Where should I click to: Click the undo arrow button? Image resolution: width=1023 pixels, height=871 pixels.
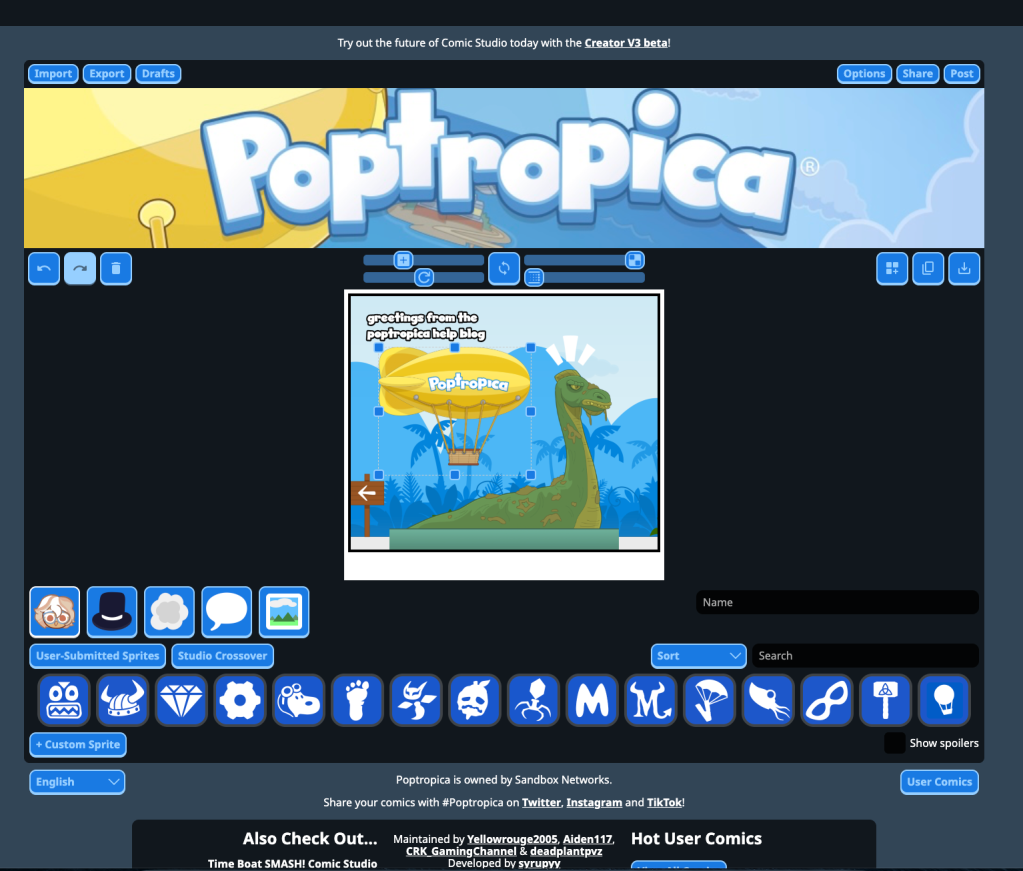tap(44, 268)
